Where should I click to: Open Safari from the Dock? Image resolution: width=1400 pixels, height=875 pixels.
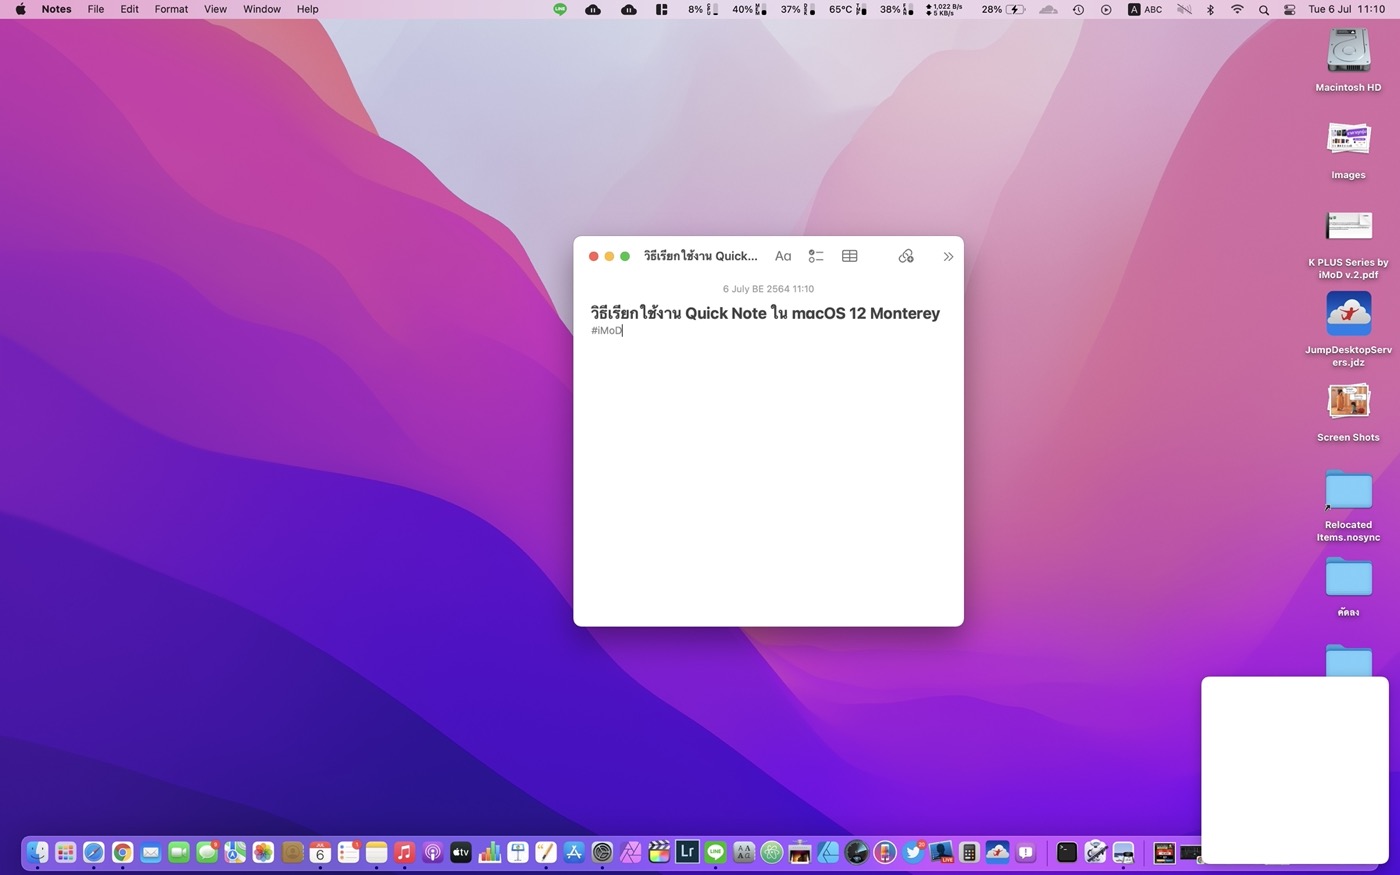[93, 852]
